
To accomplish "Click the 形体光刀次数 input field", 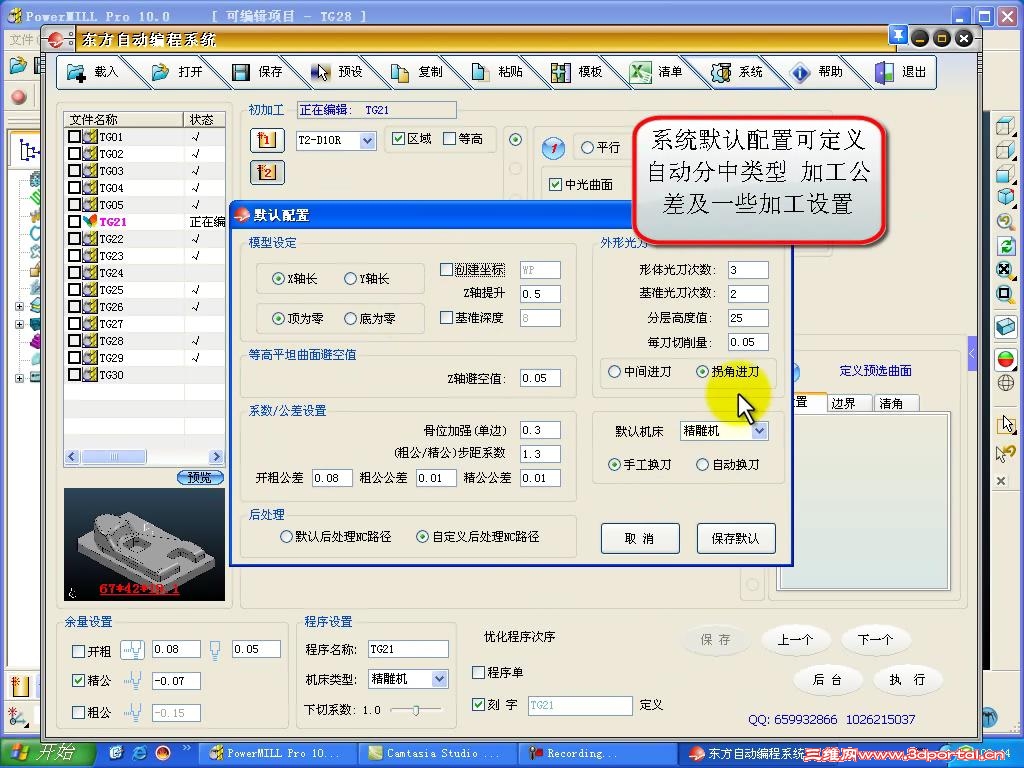I will point(748,270).
